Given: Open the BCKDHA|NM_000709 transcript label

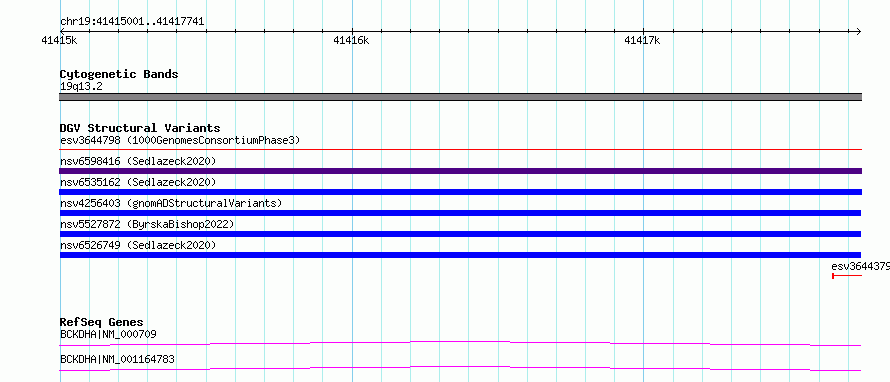Looking at the screenshot, I should pyautogui.click(x=108, y=334).
